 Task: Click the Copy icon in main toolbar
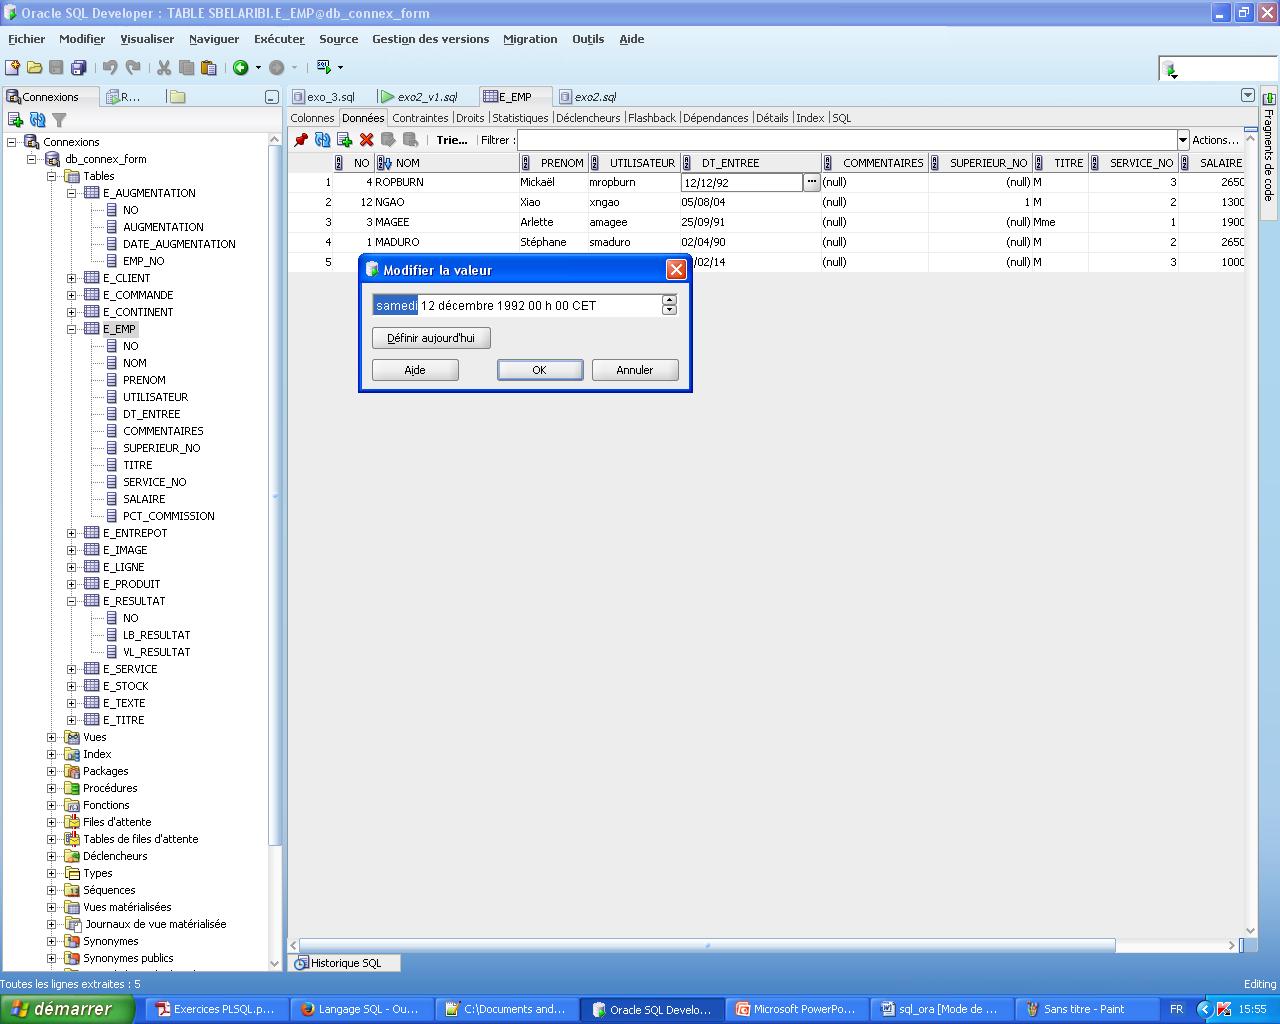pyautogui.click(x=186, y=67)
